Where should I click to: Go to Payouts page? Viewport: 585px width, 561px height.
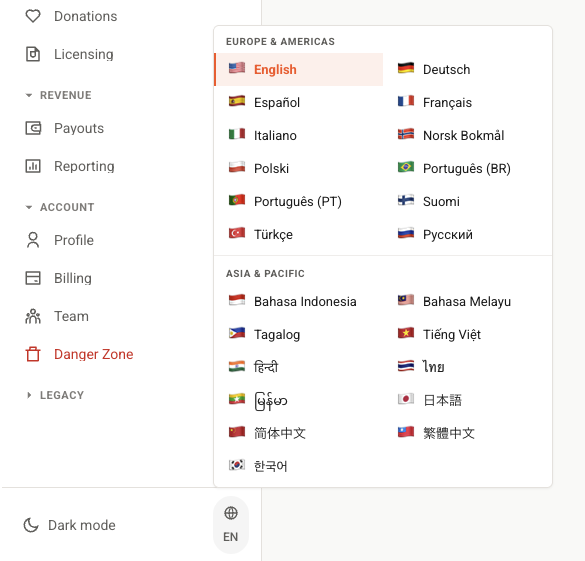[x=79, y=129]
